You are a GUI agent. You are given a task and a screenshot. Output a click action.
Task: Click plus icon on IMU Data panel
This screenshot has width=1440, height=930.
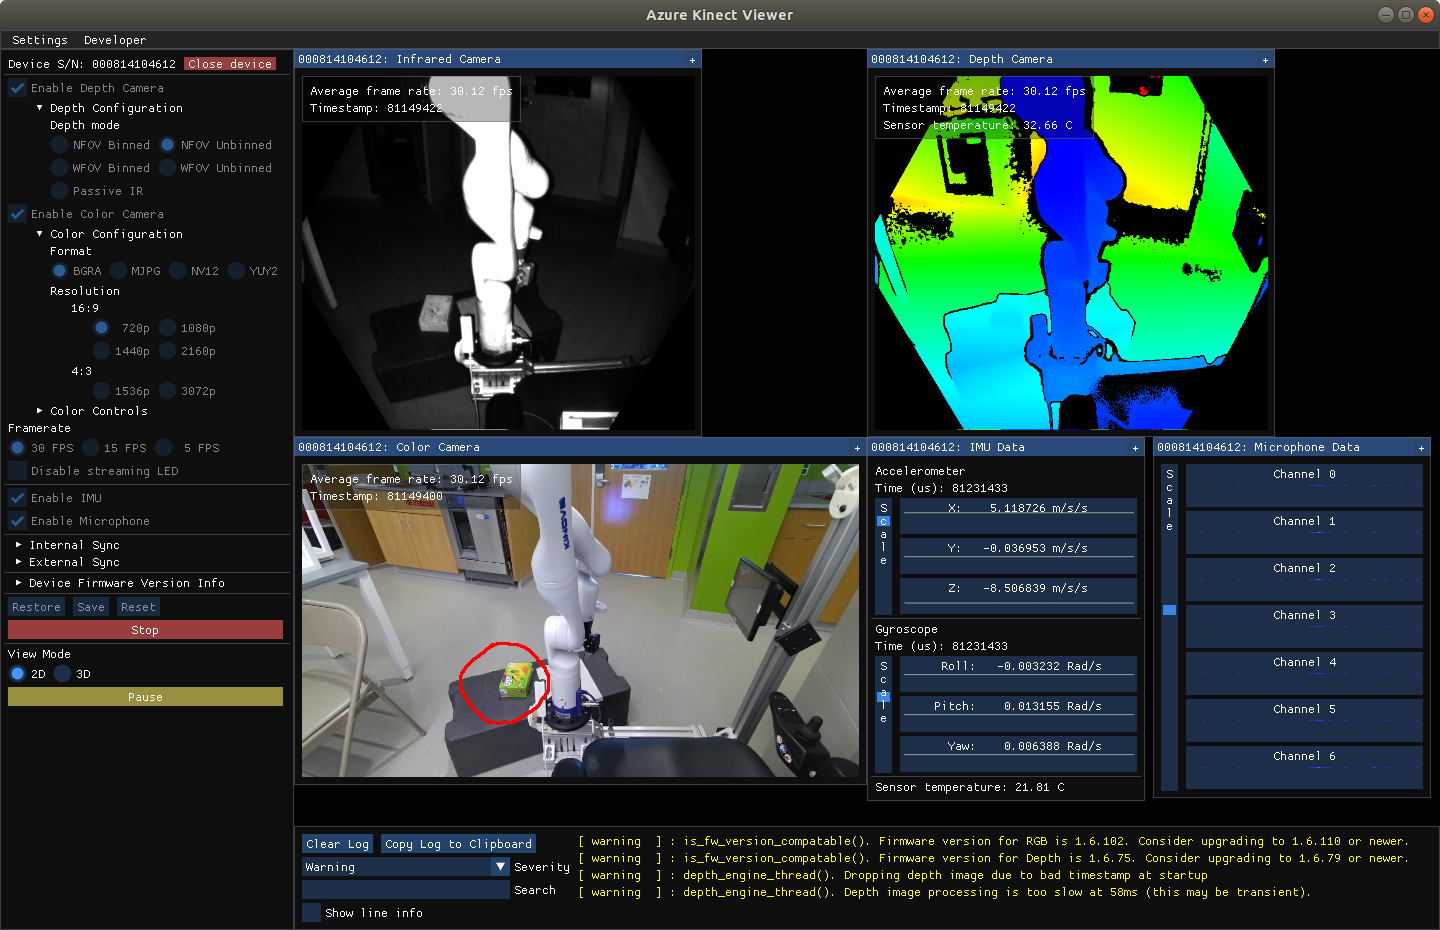(1135, 448)
